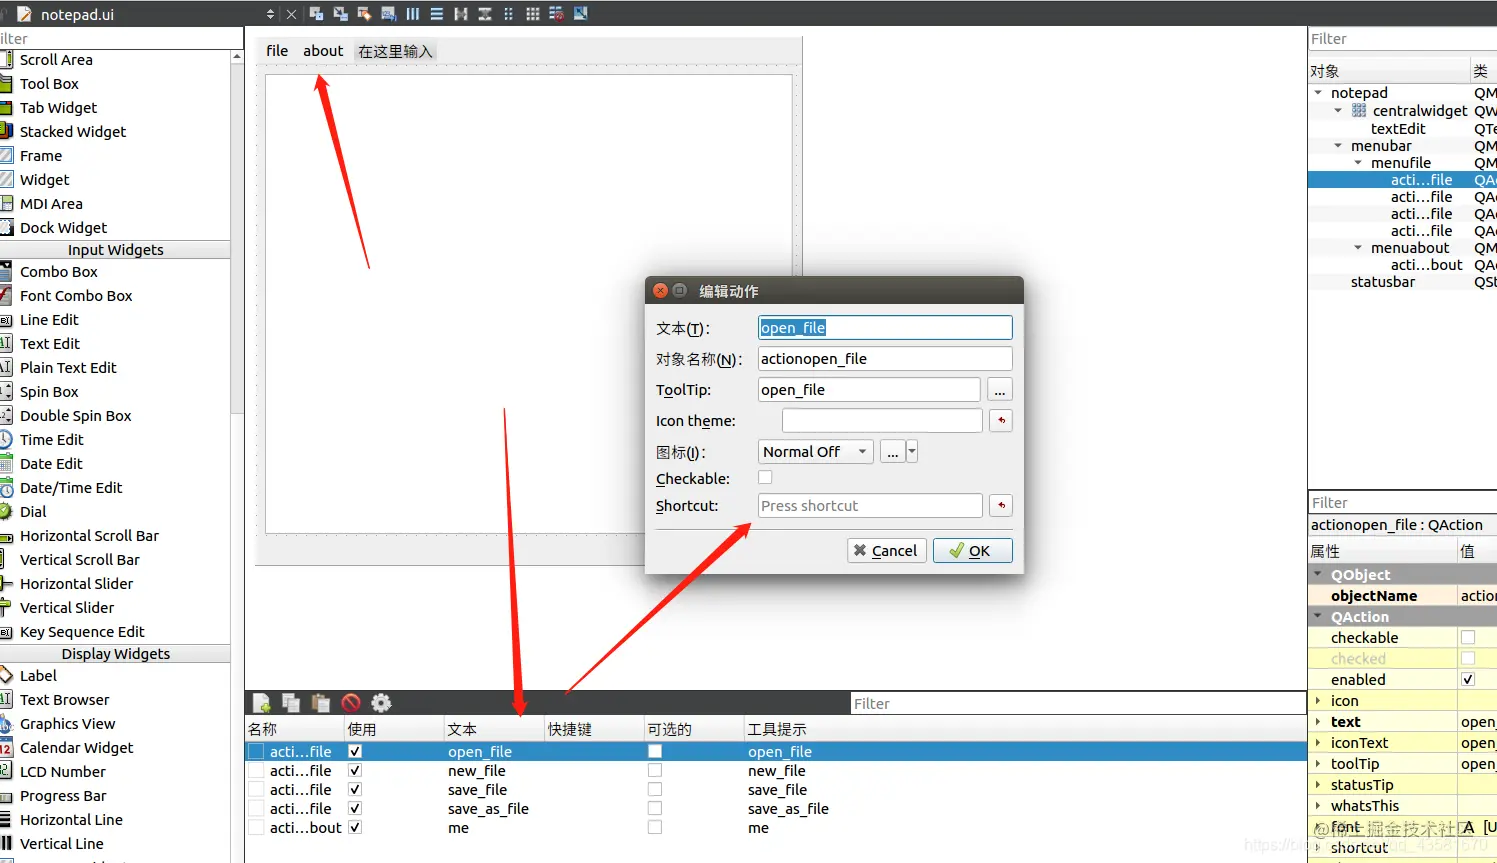Click the 在这里输入 menu placeholder
The image size is (1497, 863).
coord(395,51)
